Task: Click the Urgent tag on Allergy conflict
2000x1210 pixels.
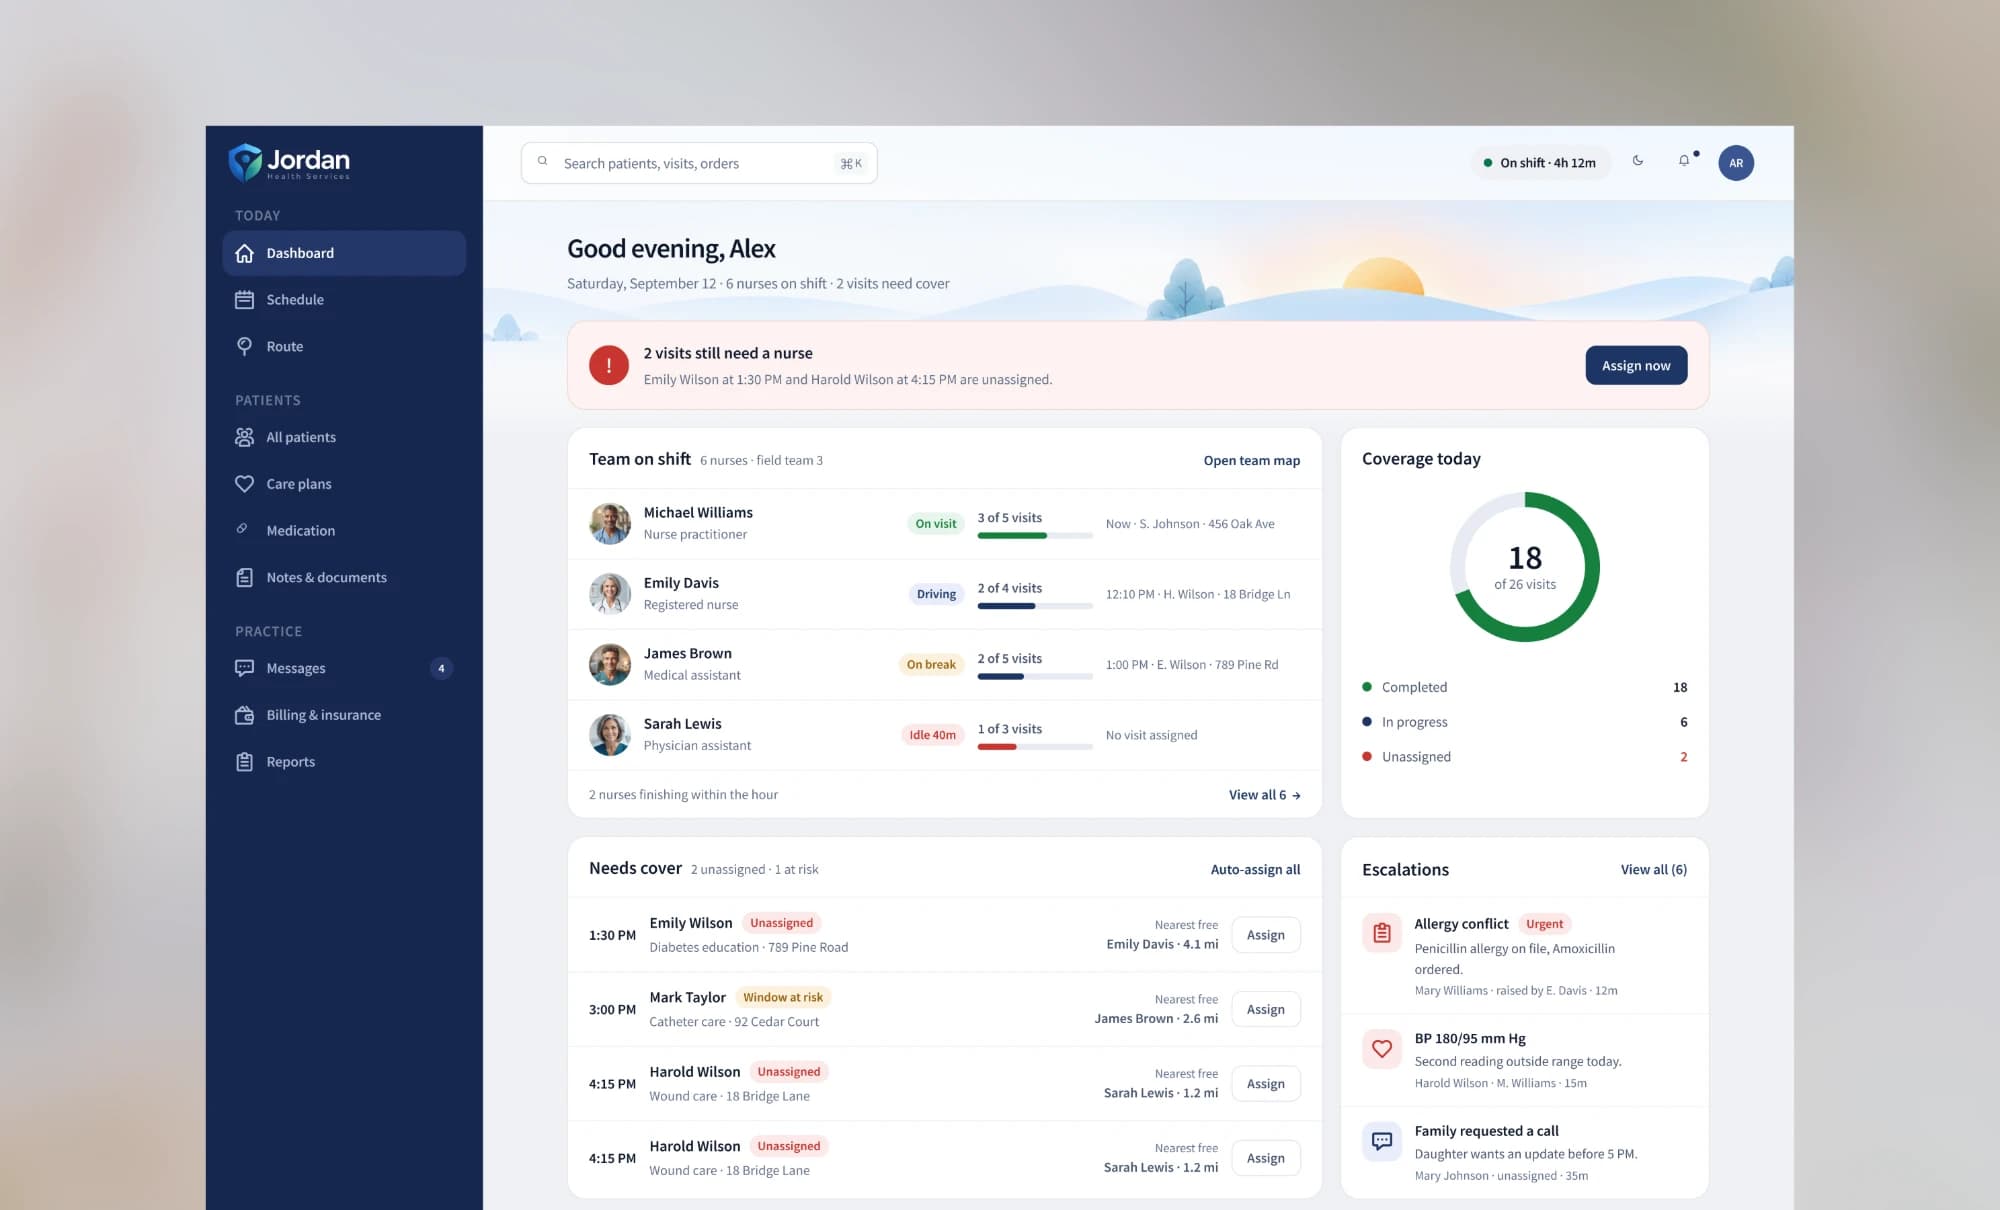Action: click(1544, 924)
